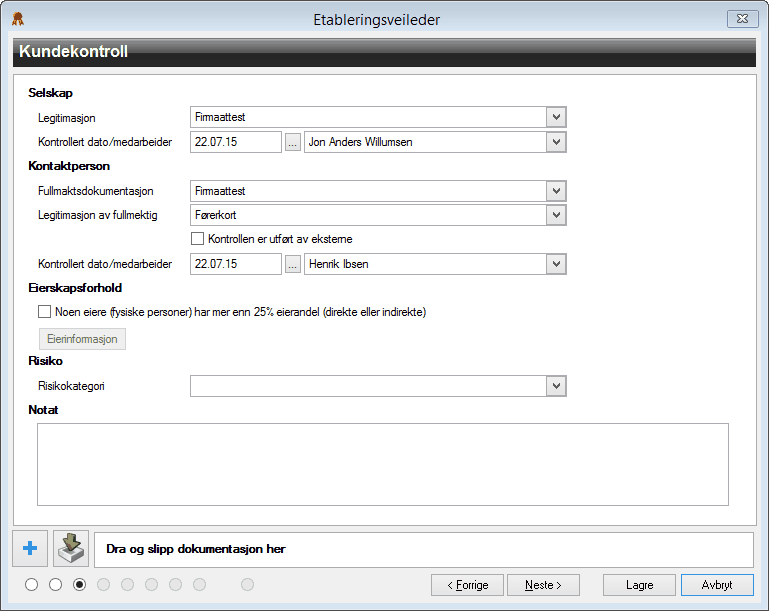
Task: Click the Fullmaktsdokumentasjon label
Action: coord(96,191)
